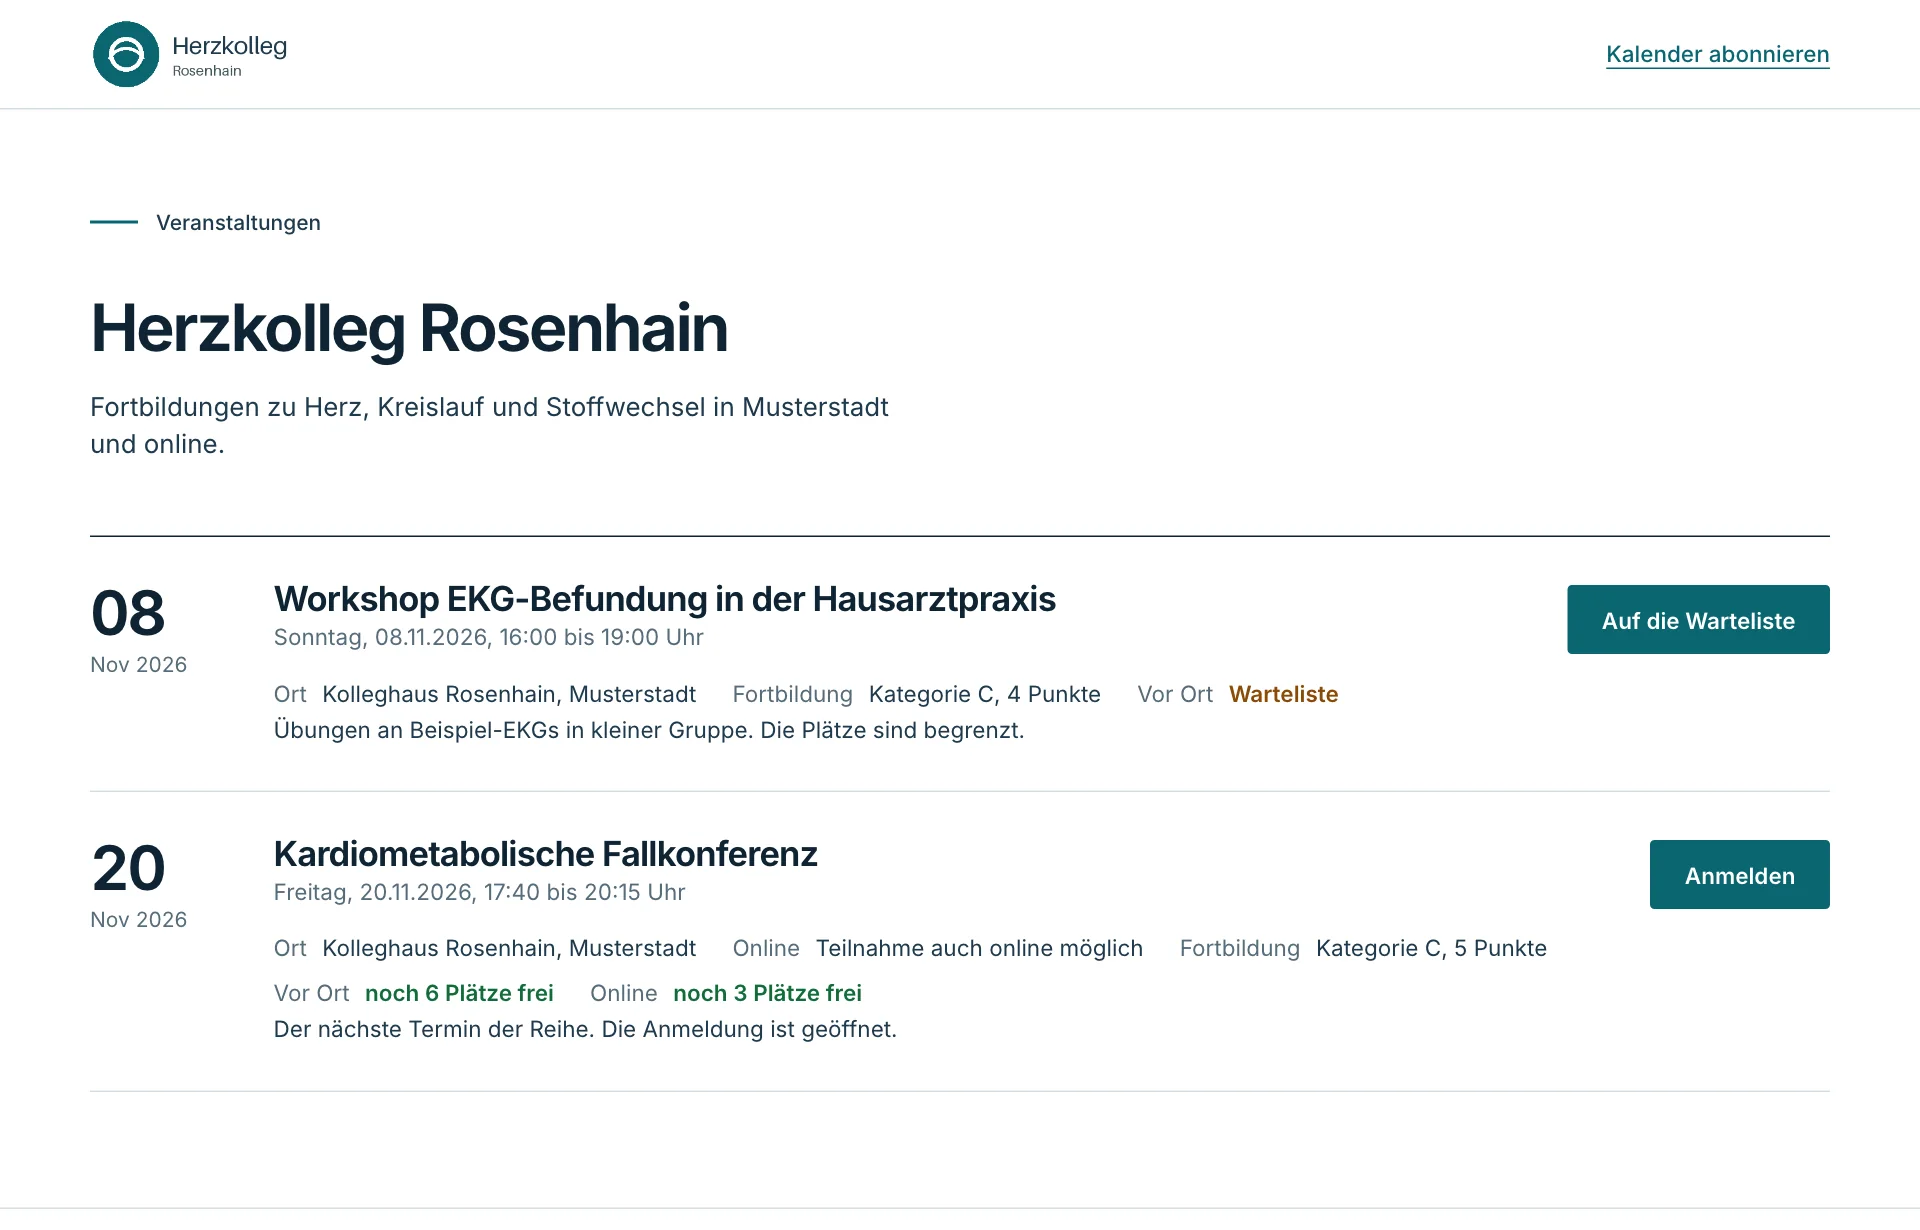Screen dimensions: 1920x1230
Task: Click 'Kategorie C, 5 Punkte' value
Action: pos(1431,948)
